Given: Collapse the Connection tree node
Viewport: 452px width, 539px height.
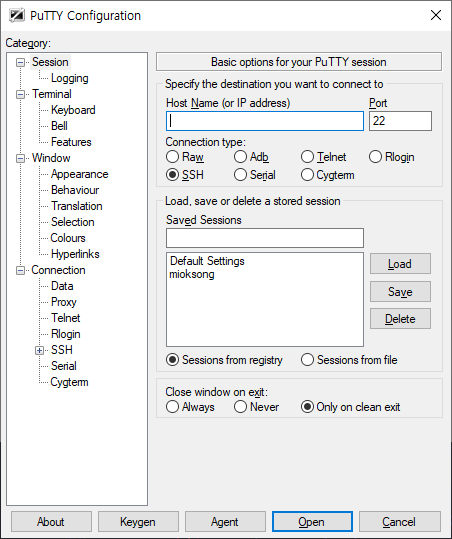Looking at the screenshot, I should (21, 271).
